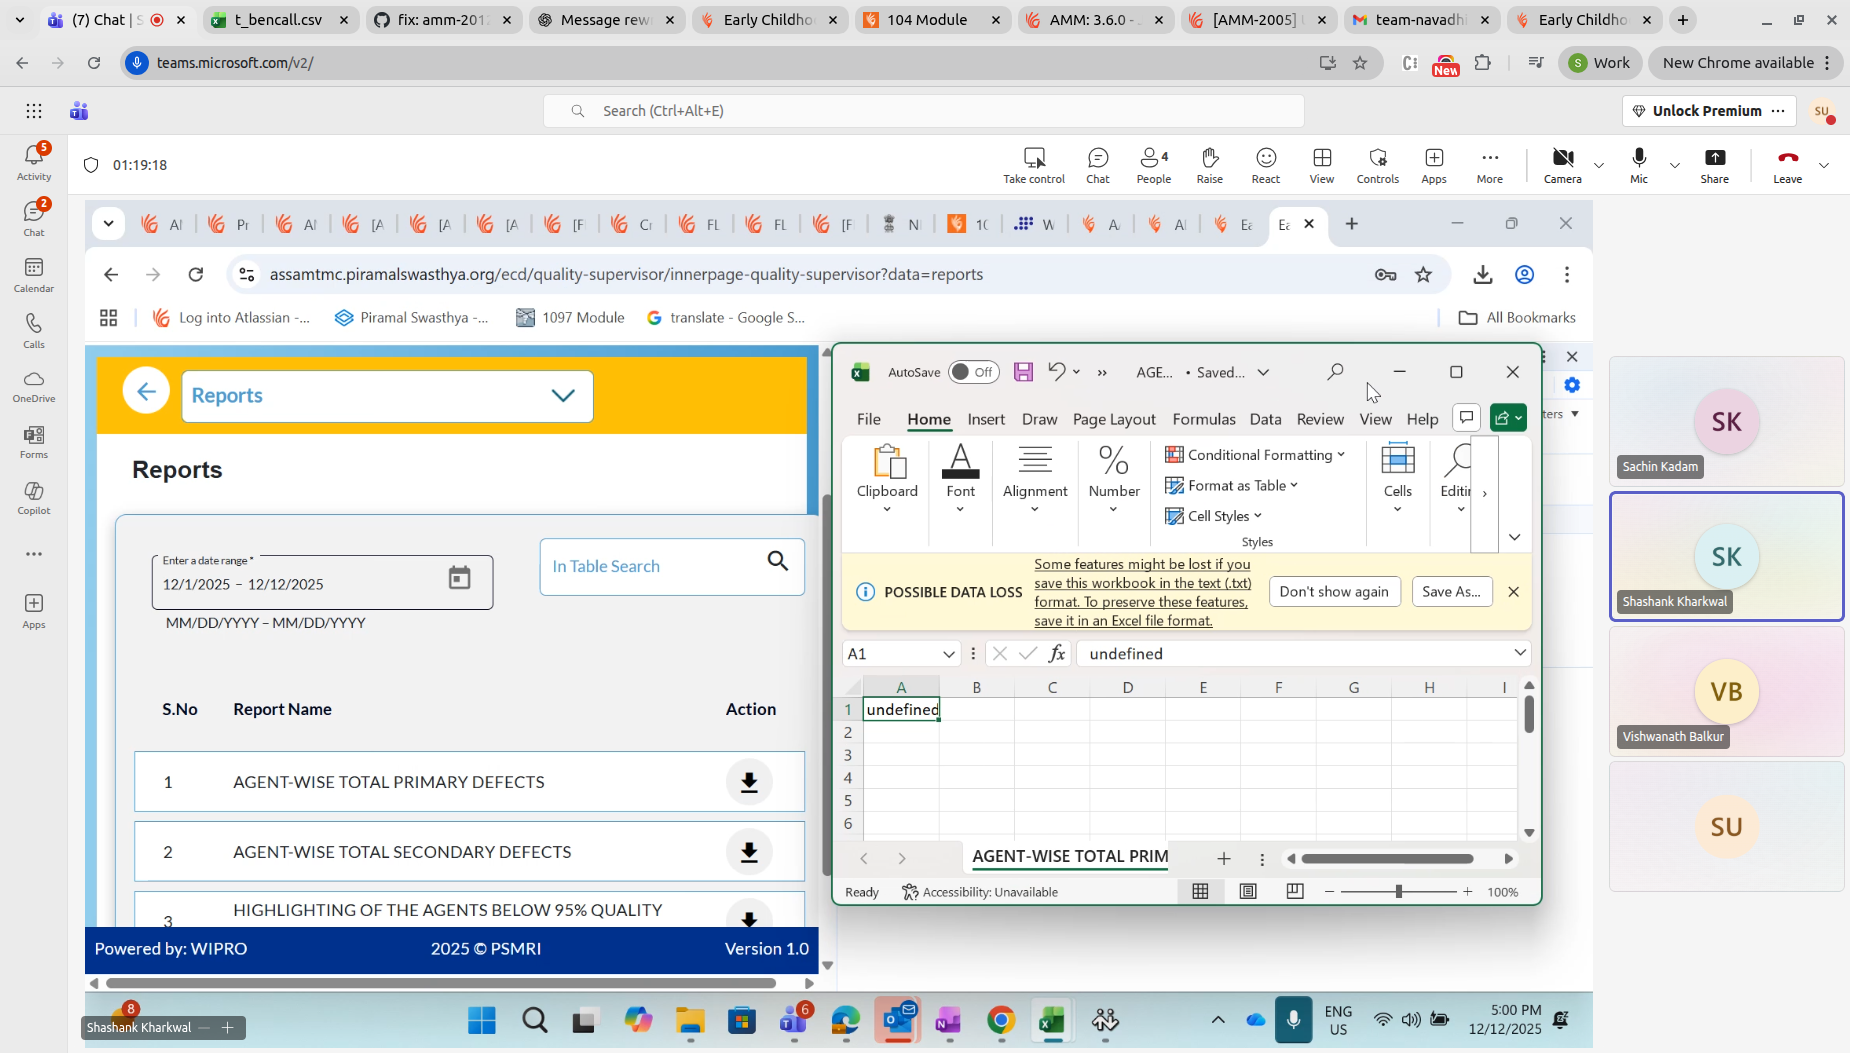Download Agent-Wise Total Secondary Defects report
Viewport: 1850px width, 1053px height.
[749, 852]
